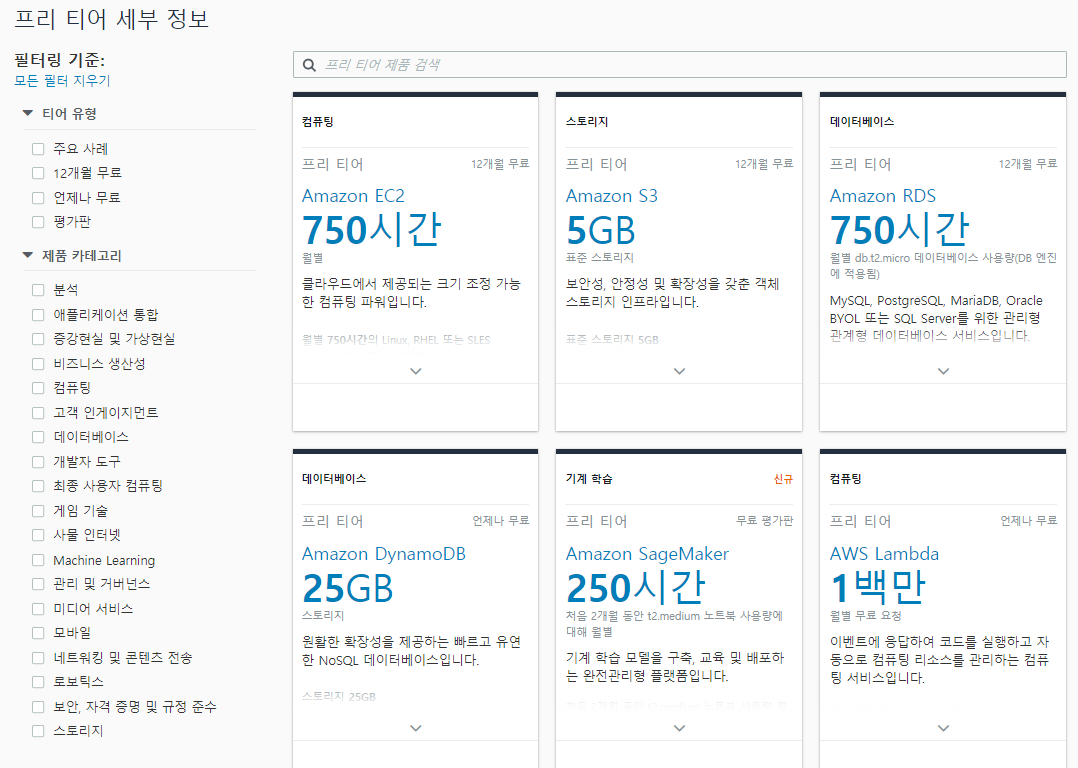Expand the Amazon S3 card chevron
The image size is (1078, 768).
(x=679, y=371)
